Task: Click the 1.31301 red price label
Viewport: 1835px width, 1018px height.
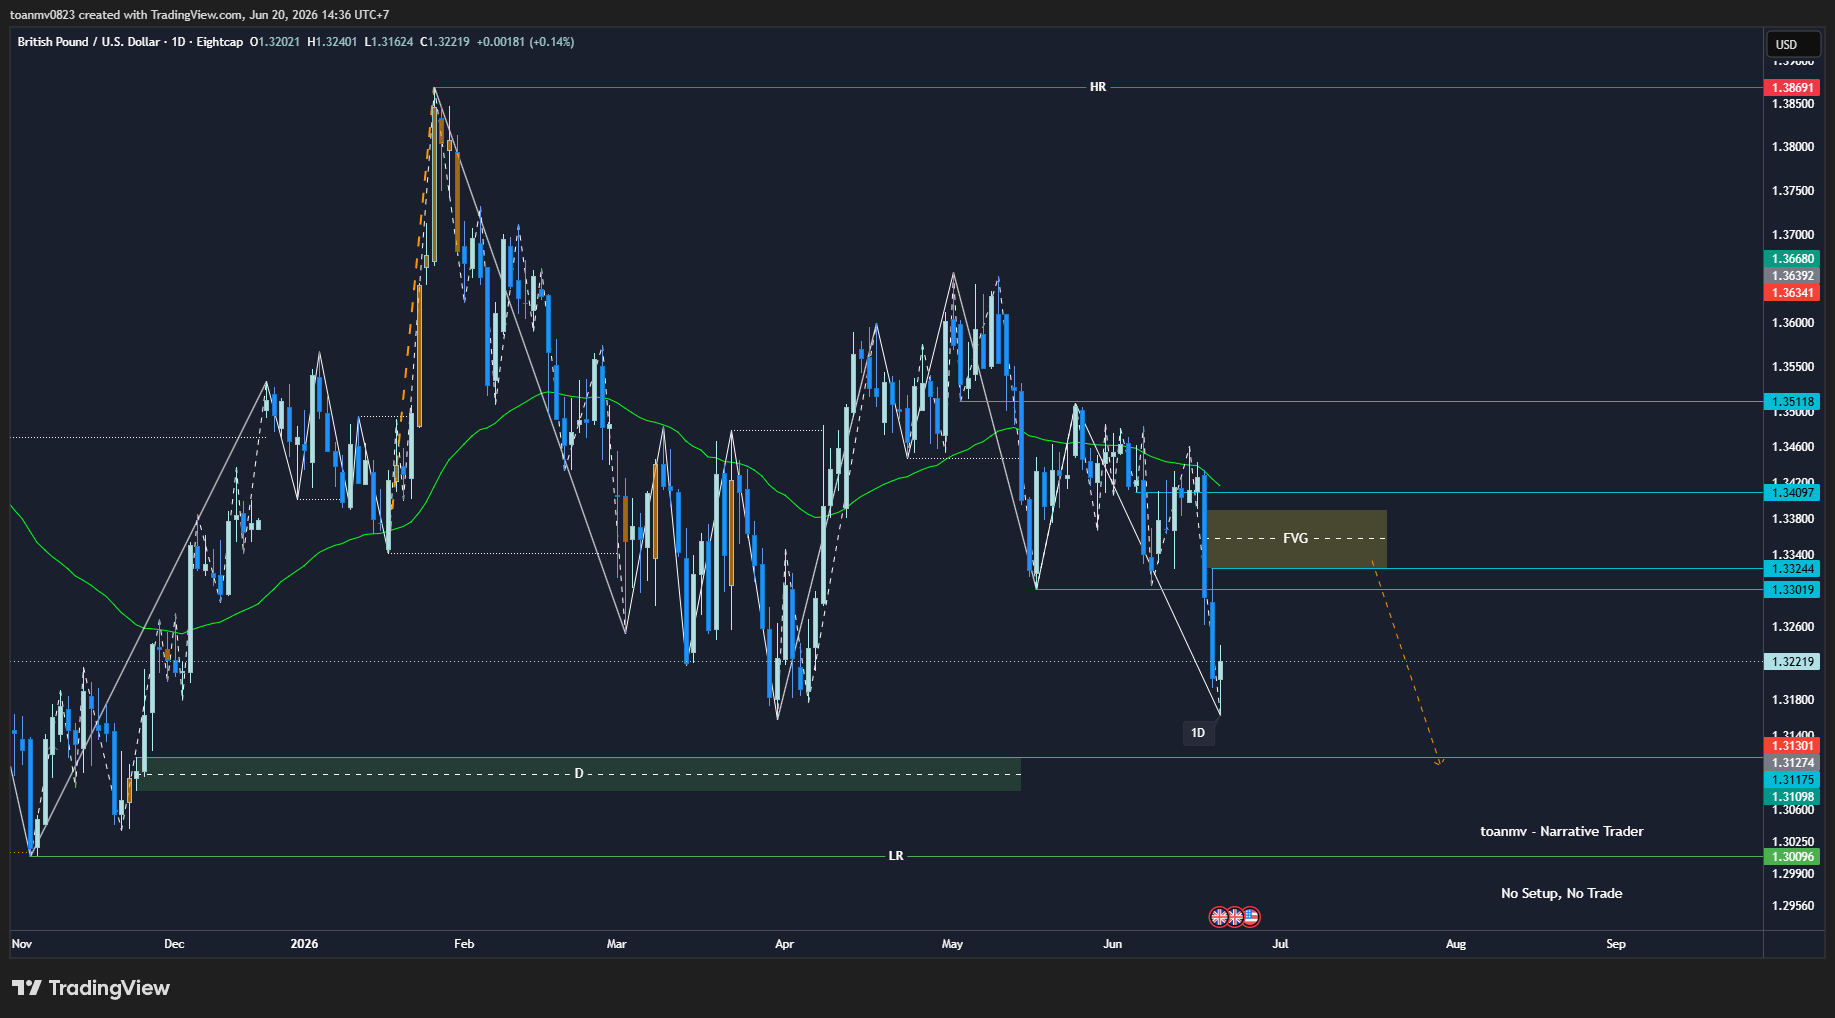Action: pos(1793,746)
